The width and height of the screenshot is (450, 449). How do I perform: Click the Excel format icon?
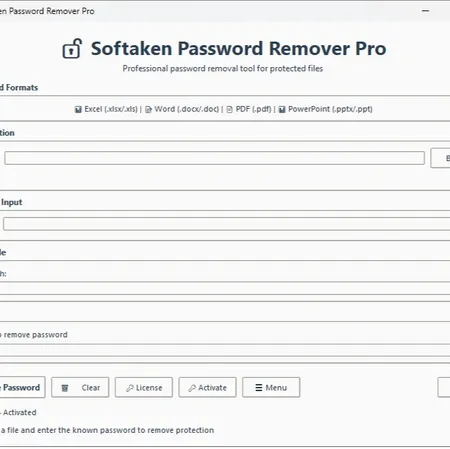pyautogui.click(x=78, y=109)
